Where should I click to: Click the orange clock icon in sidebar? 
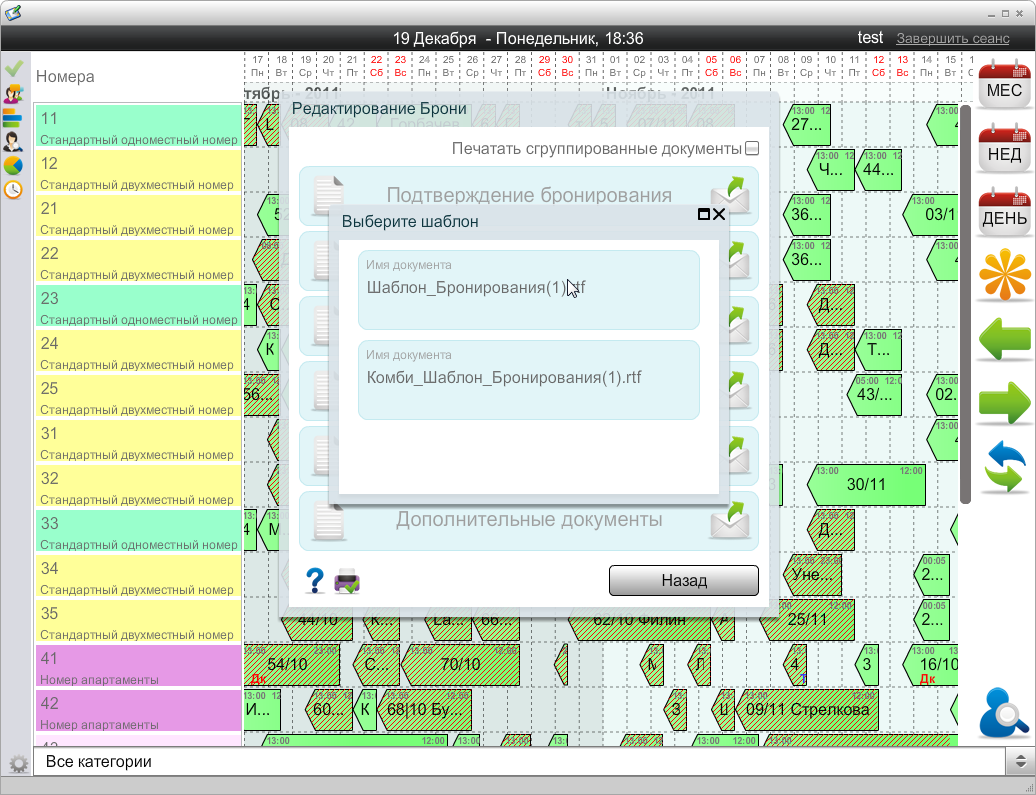point(14,189)
